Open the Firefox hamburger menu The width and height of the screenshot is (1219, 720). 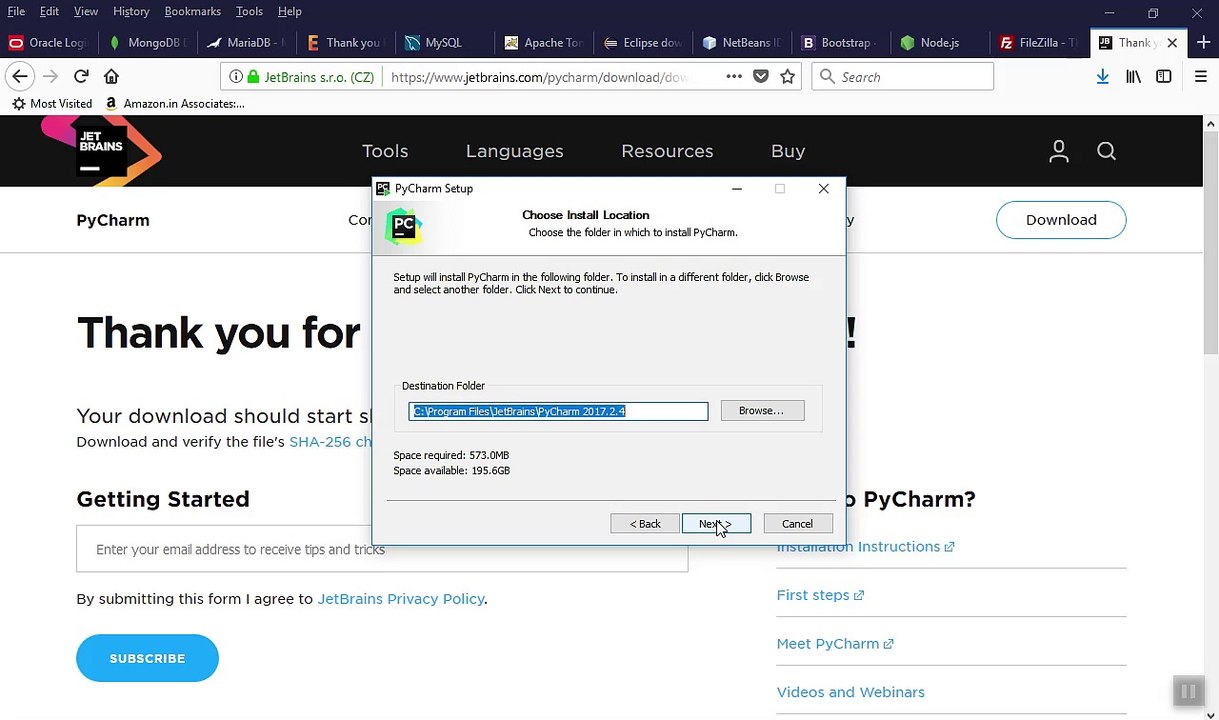(x=1201, y=77)
